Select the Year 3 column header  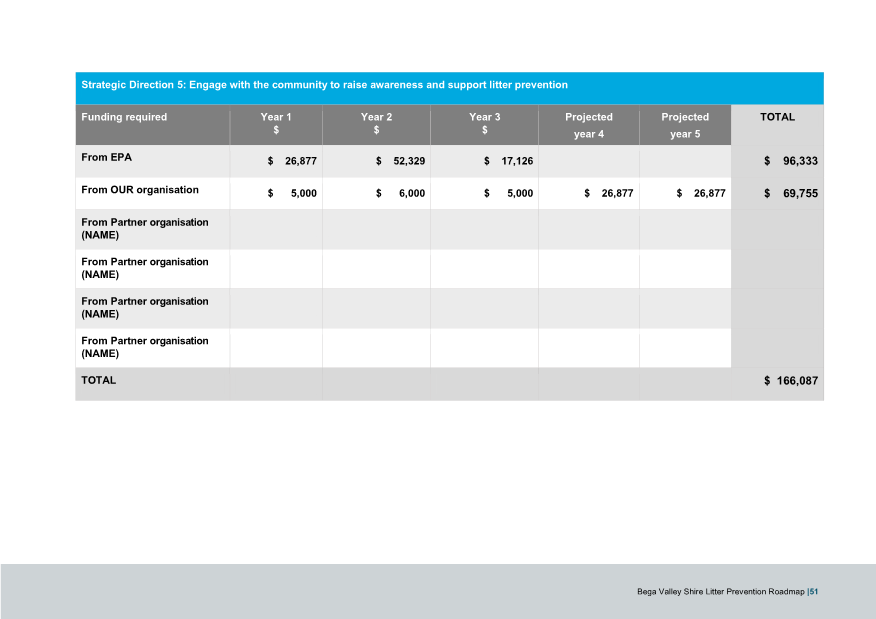[484, 123]
